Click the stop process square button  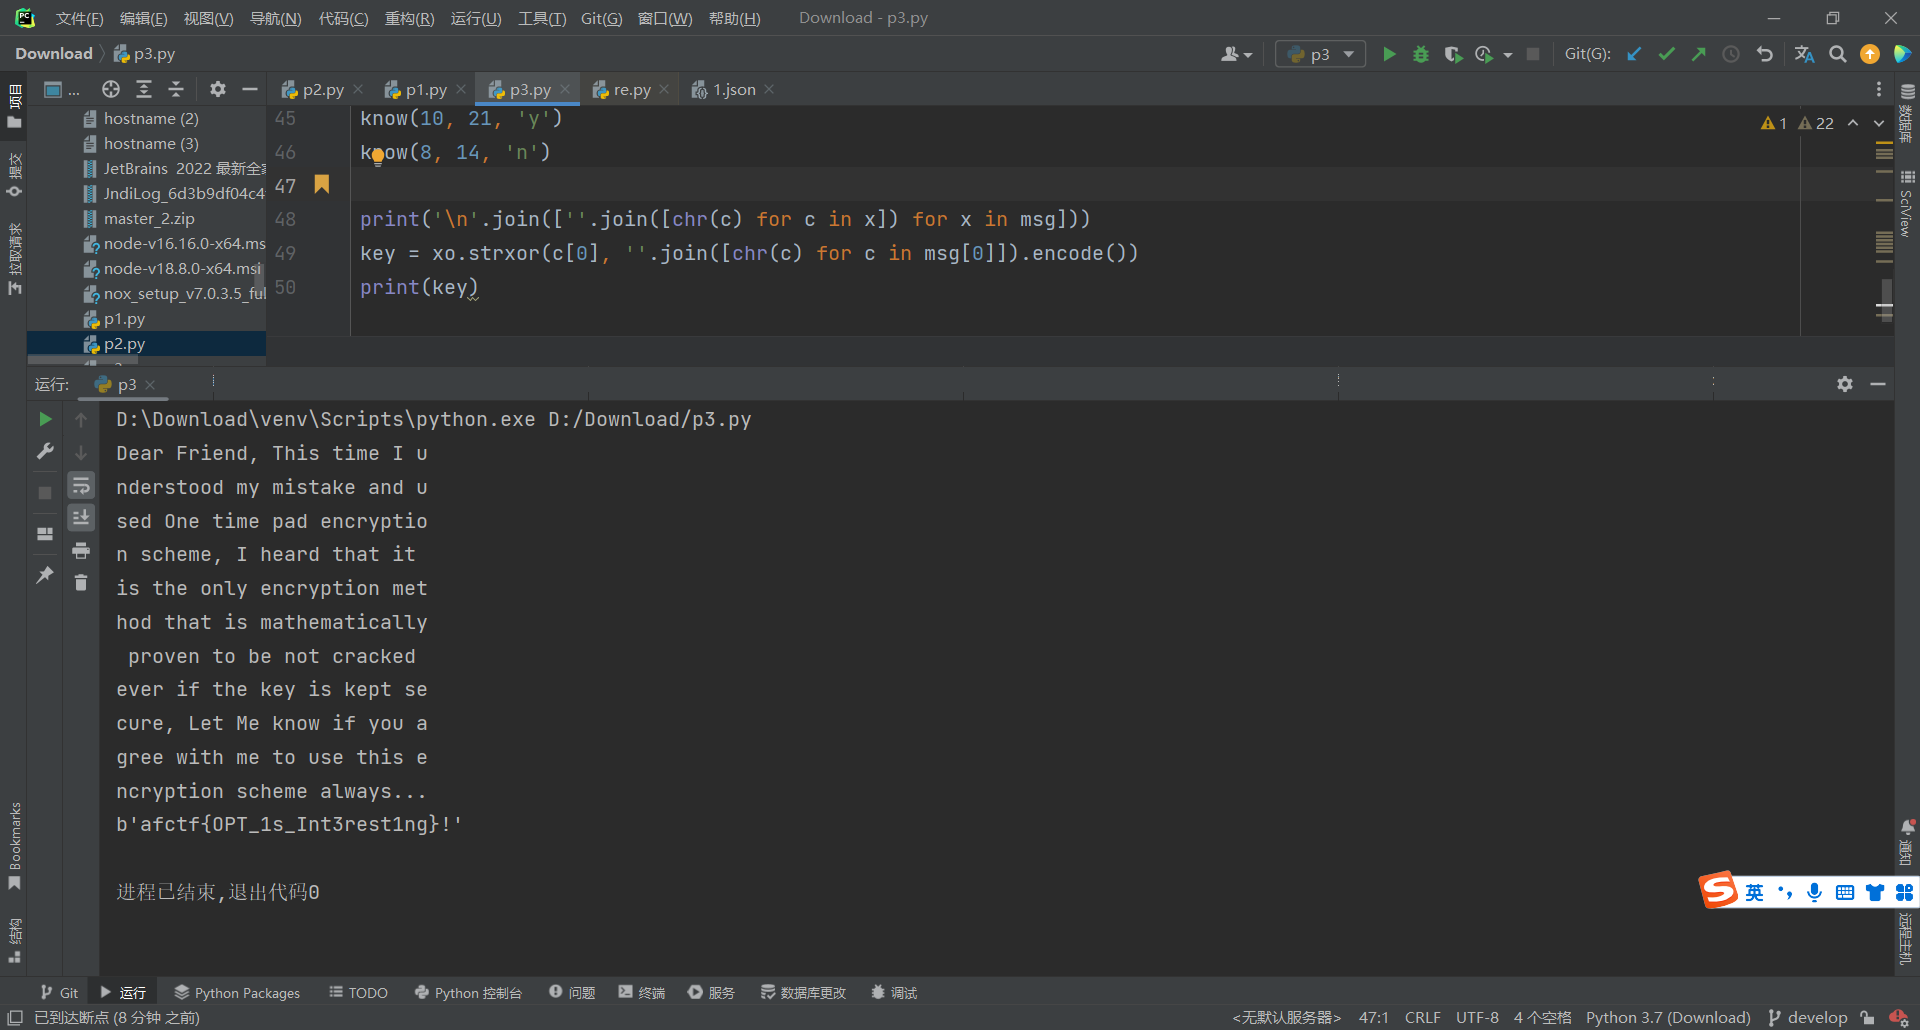(1533, 54)
